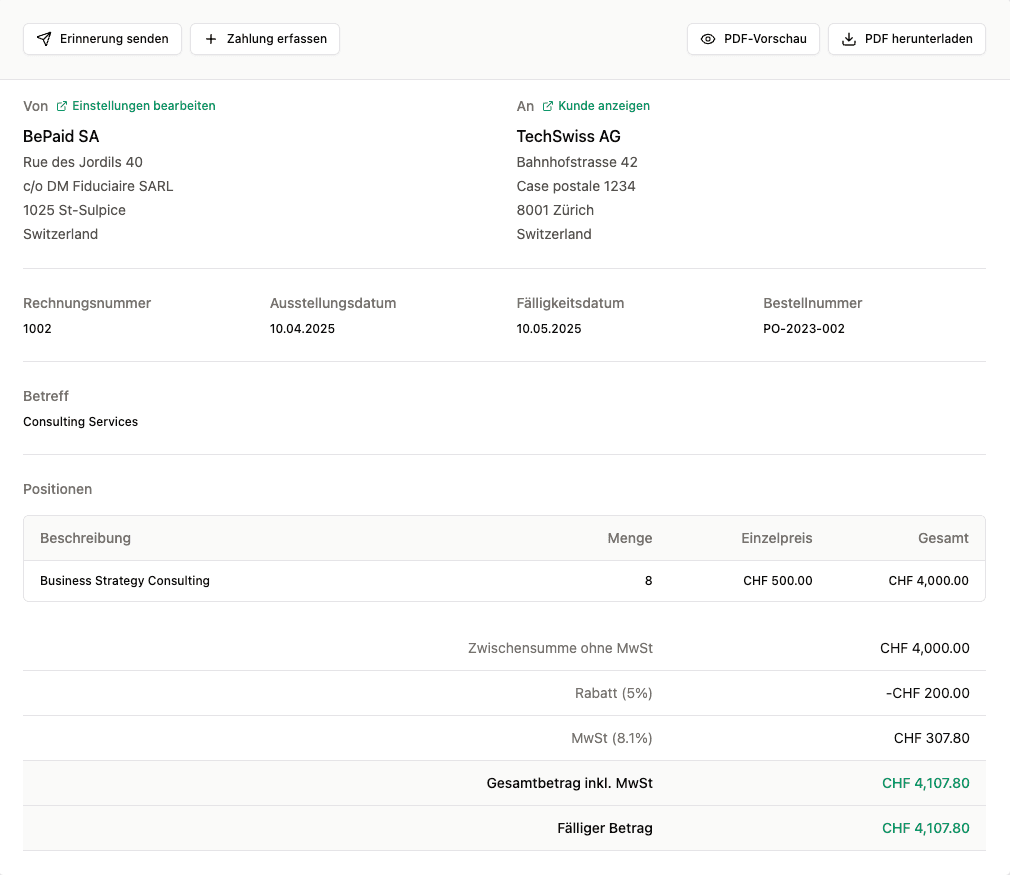Click address line Rue des Jordils 40

(x=83, y=162)
